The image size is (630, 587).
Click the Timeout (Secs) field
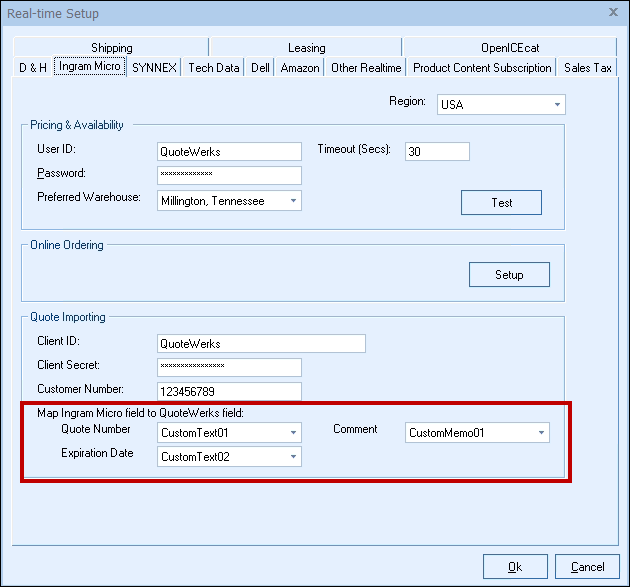[437, 151]
